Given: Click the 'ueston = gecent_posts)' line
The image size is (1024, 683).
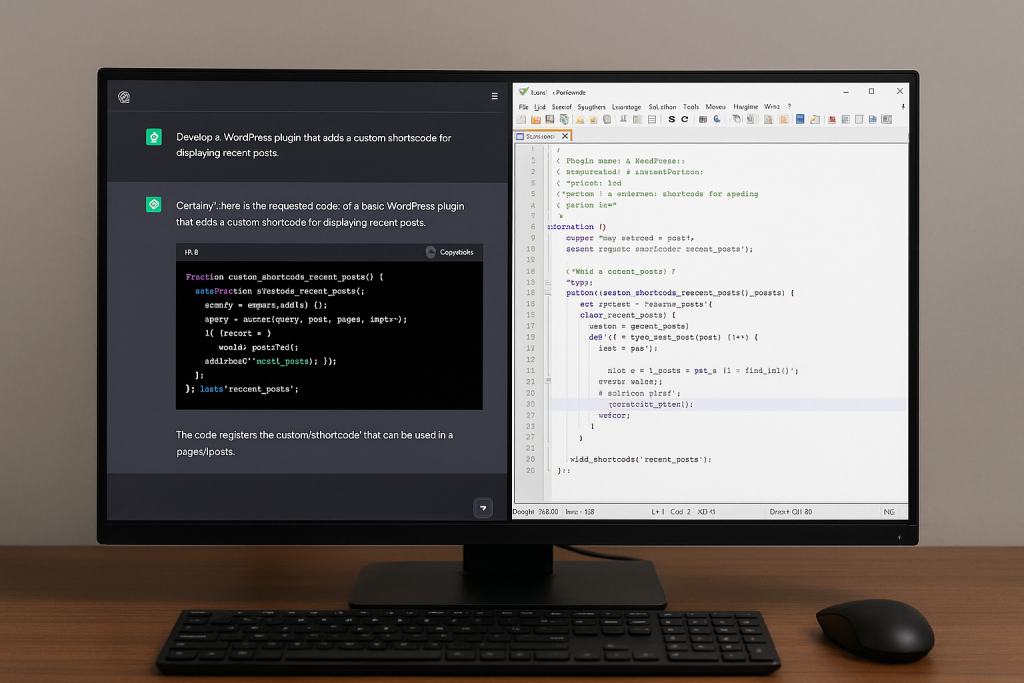Looking at the screenshot, I should (x=639, y=326).
